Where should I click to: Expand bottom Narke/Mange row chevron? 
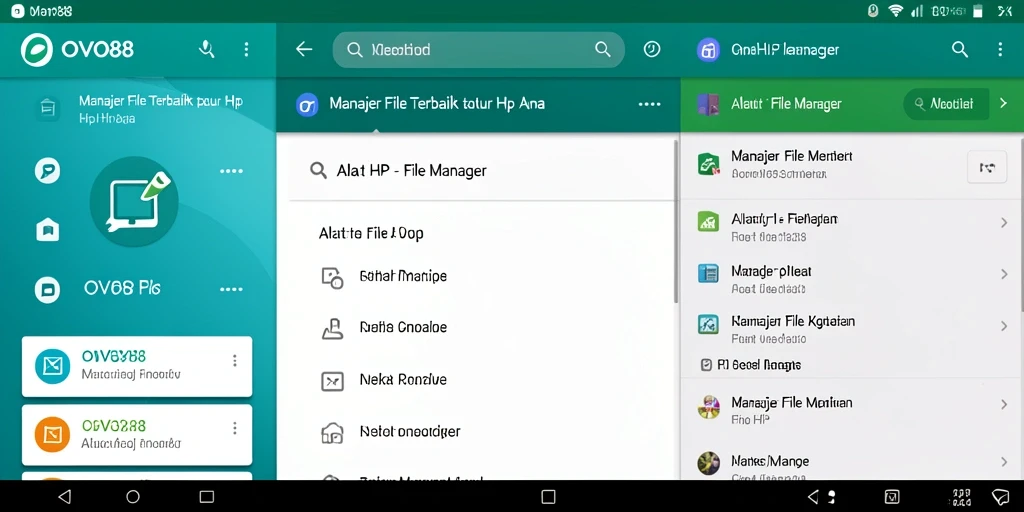click(1004, 462)
